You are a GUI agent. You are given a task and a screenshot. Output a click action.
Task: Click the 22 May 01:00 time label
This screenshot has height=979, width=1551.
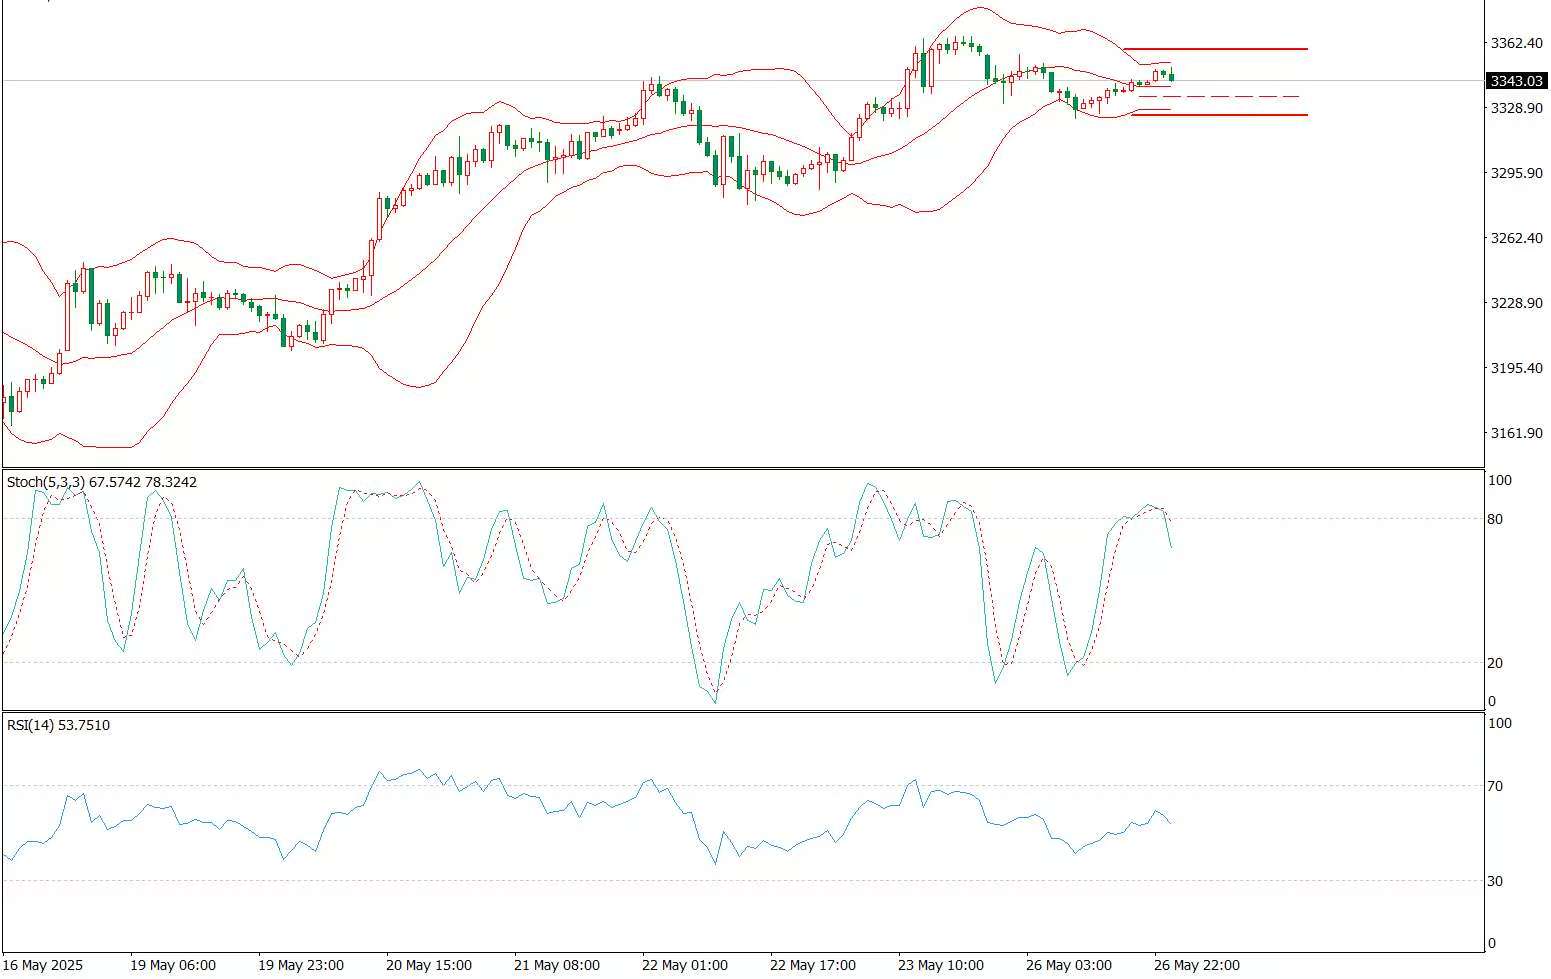click(x=685, y=965)
